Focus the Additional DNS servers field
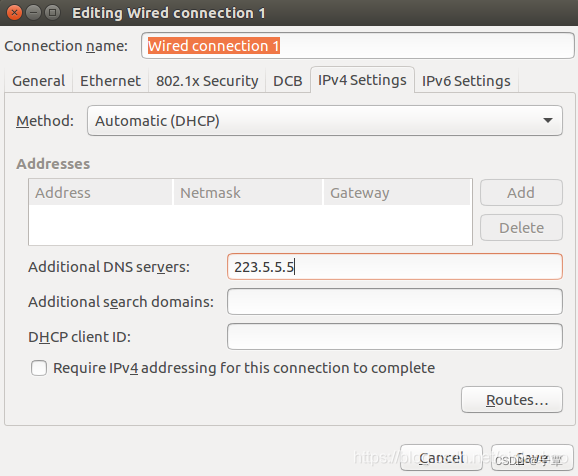This screenshot has width=578, height=476. tap(395, 267)
